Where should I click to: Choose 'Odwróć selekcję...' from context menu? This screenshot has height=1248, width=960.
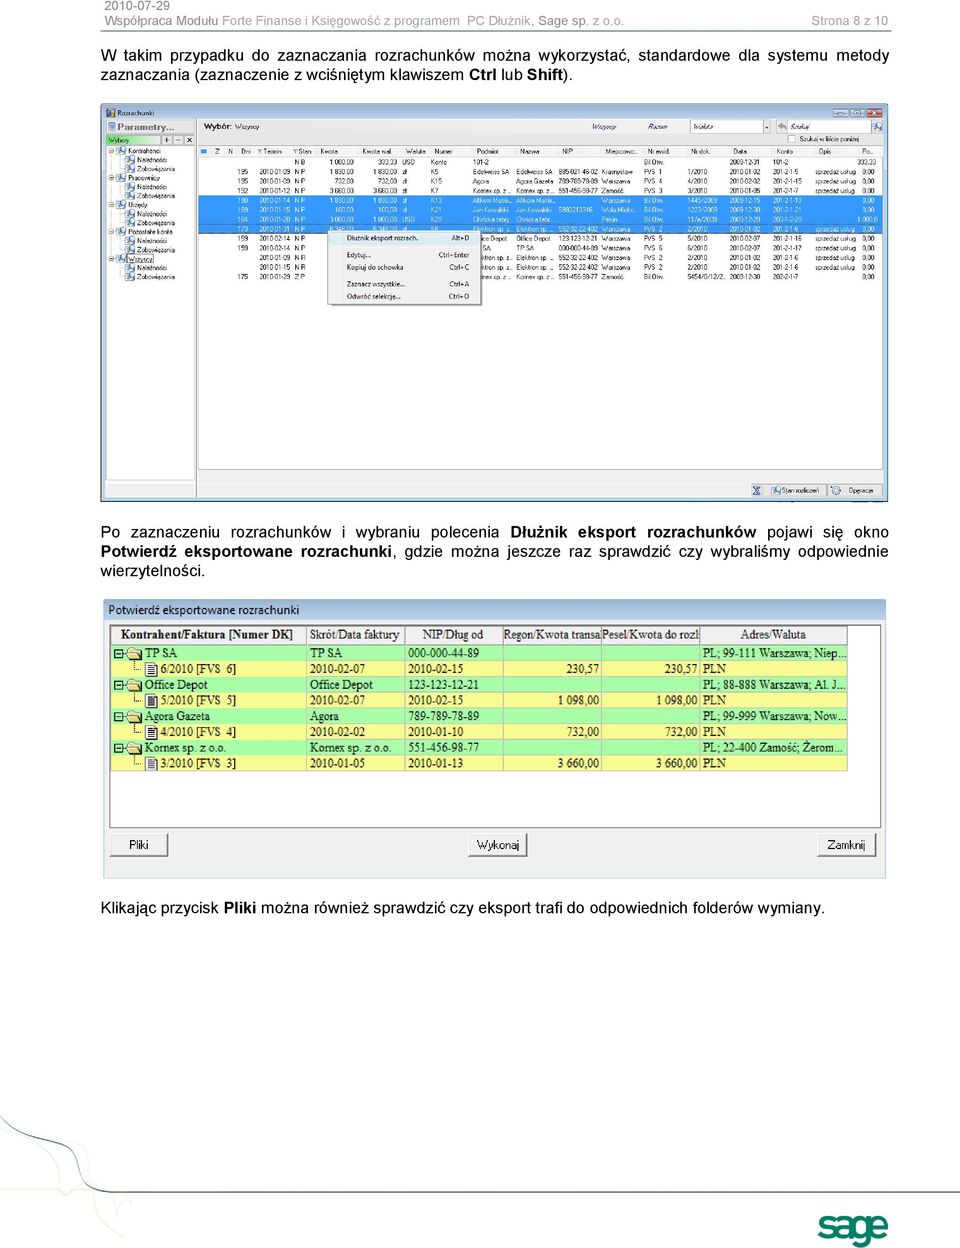[404, 296]
